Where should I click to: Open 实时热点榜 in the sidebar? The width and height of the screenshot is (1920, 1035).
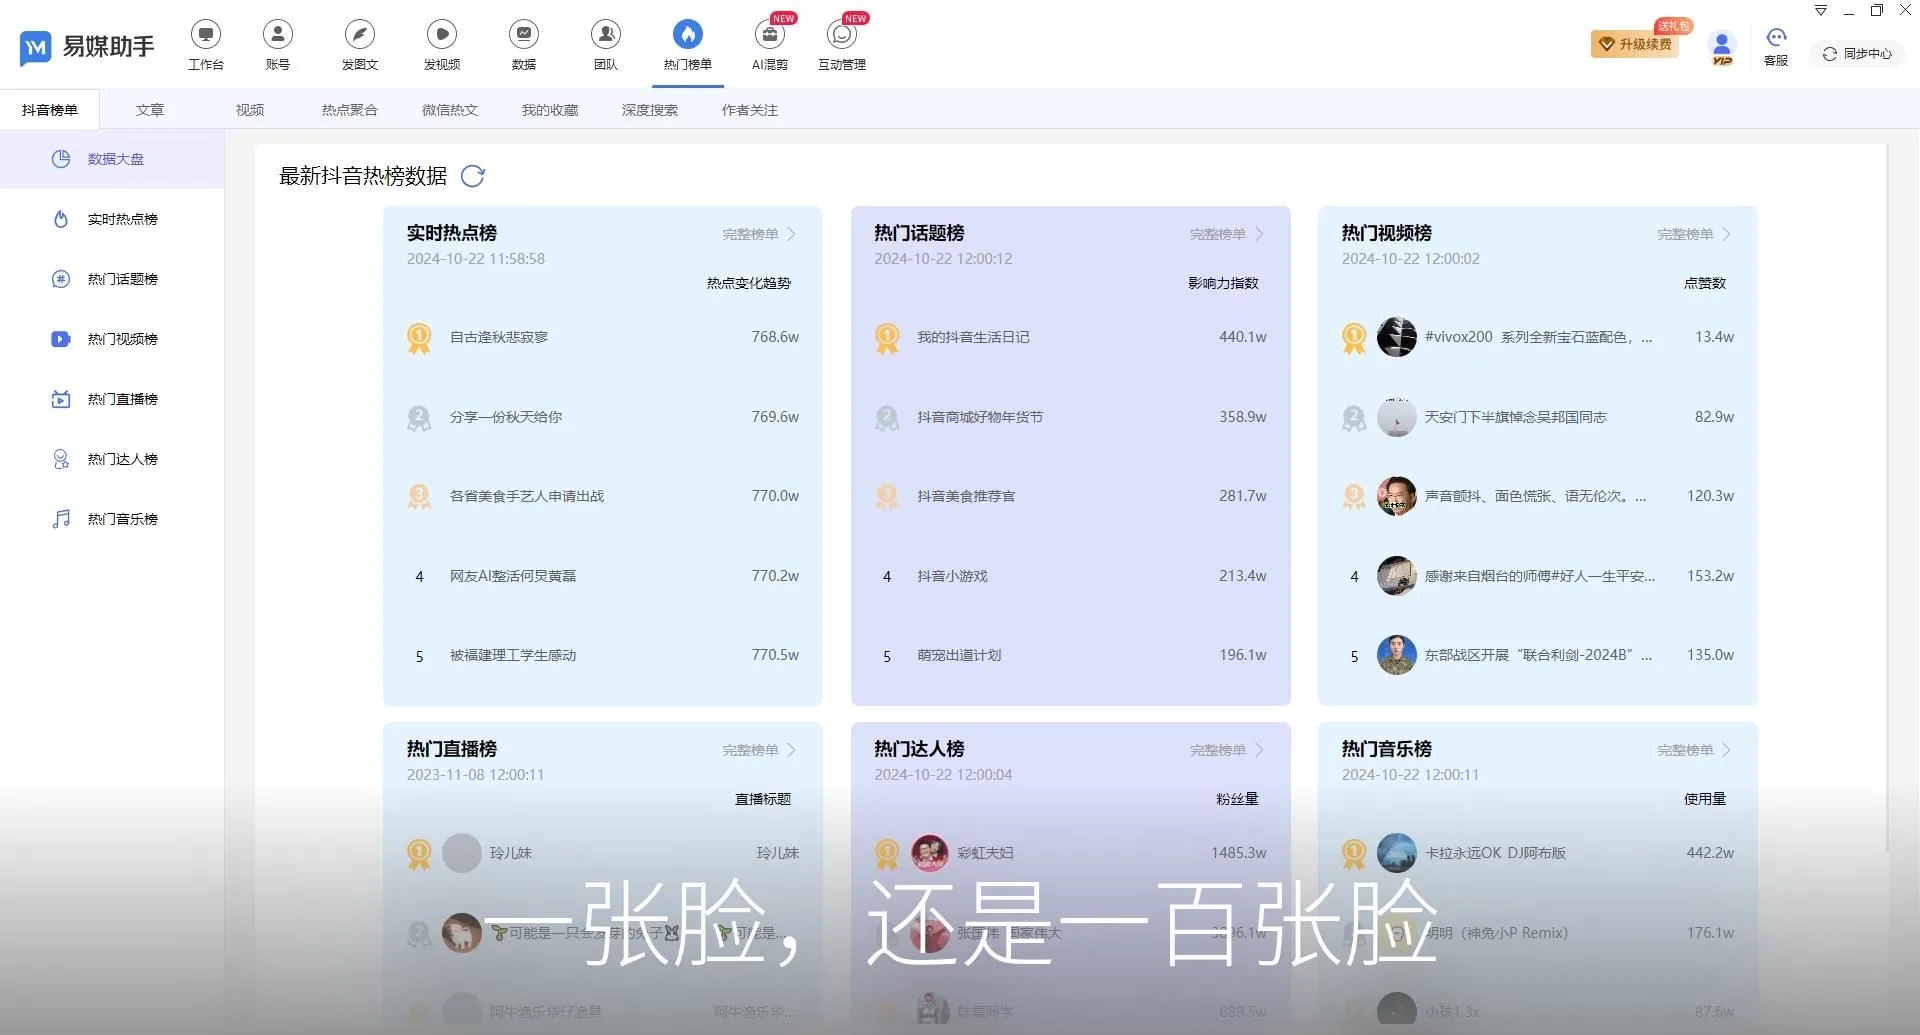[112, 219]
